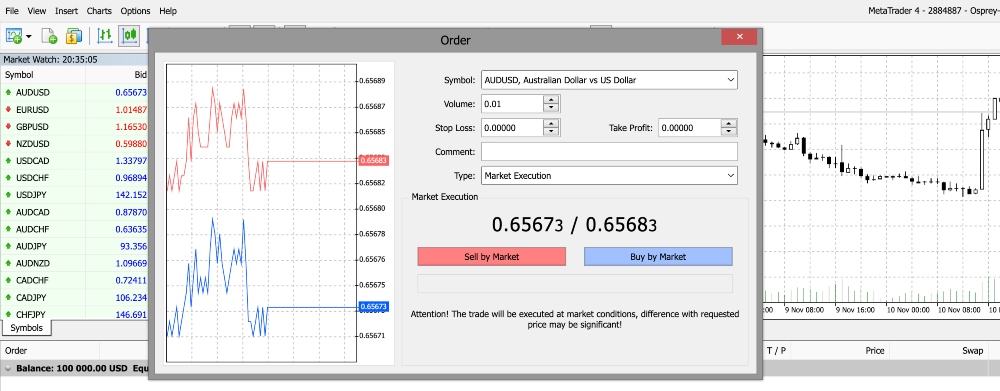Click the Price column header in Terminal

pos(841,350)
